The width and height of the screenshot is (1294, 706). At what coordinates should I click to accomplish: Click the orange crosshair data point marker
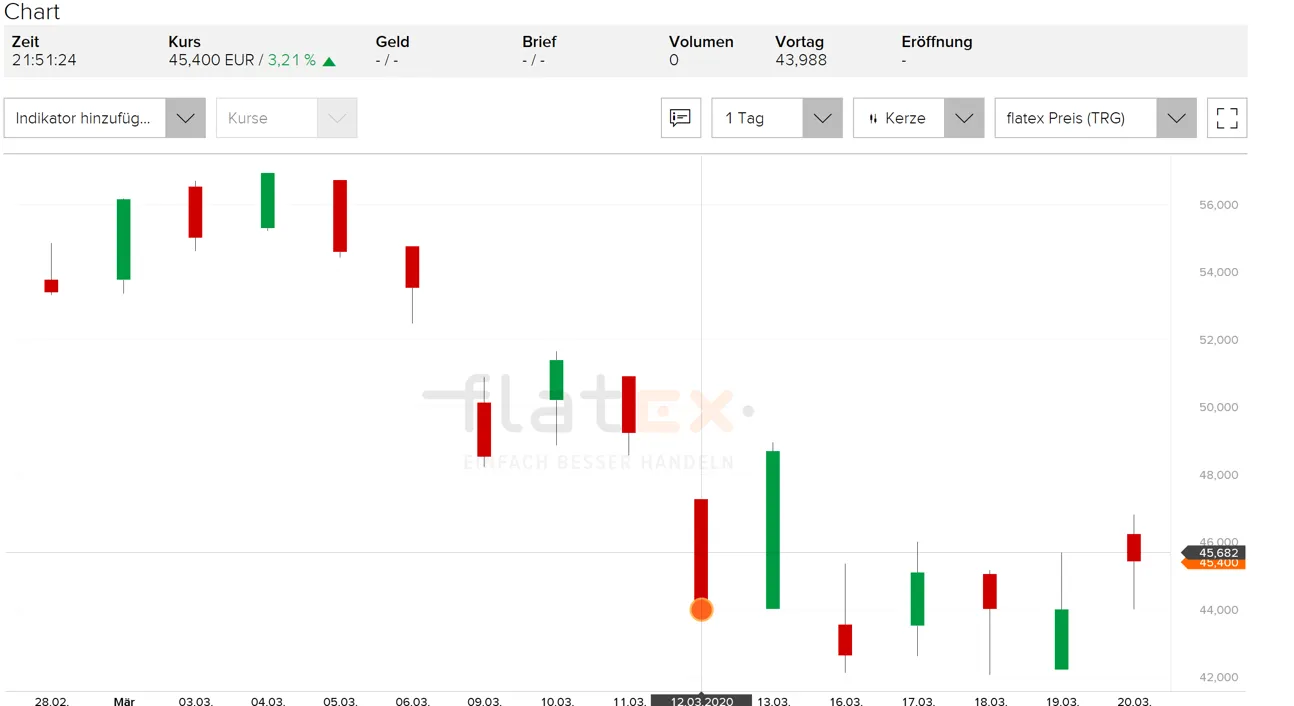(x=701, y=609)
